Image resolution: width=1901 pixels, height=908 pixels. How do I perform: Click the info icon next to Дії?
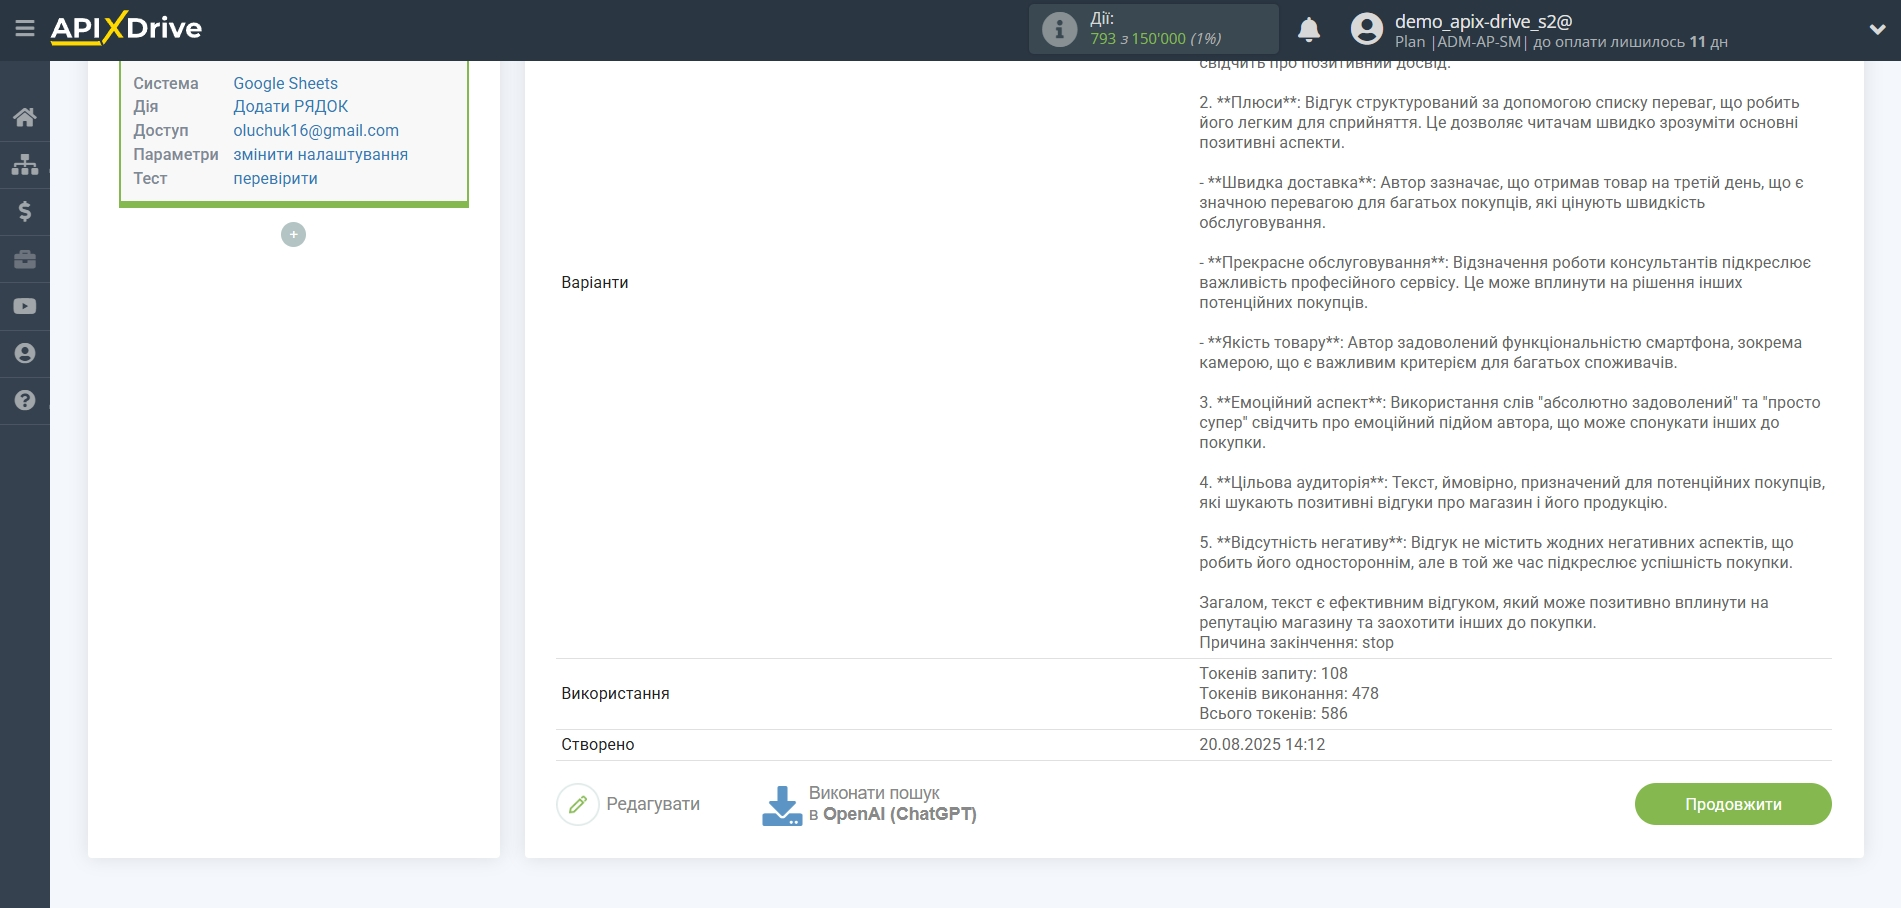click(1059, 29)
